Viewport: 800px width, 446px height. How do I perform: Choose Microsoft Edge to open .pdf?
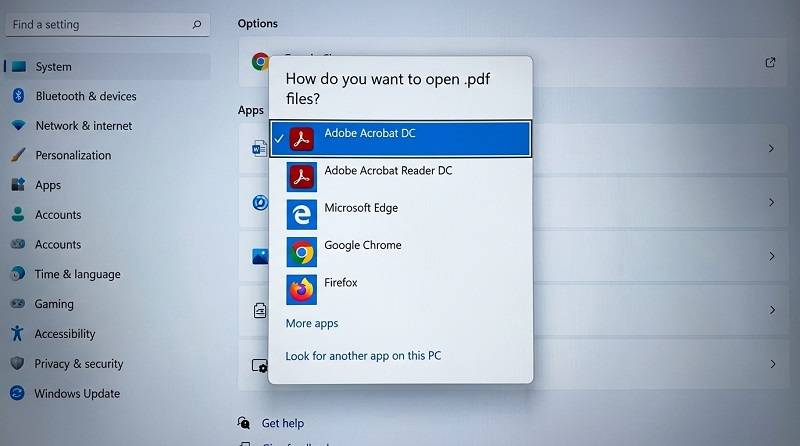(x=401, y=214)
